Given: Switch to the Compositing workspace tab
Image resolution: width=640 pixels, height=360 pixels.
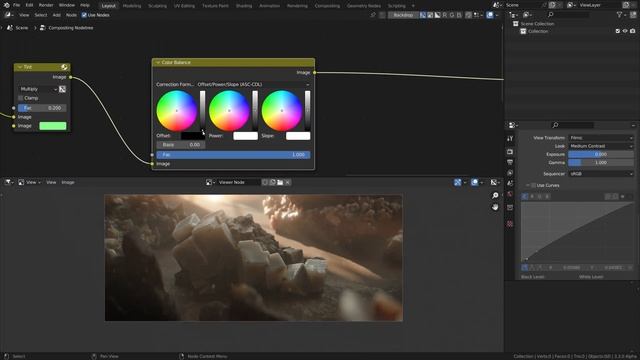Looking at the screenshot, I should pos(327,6).
